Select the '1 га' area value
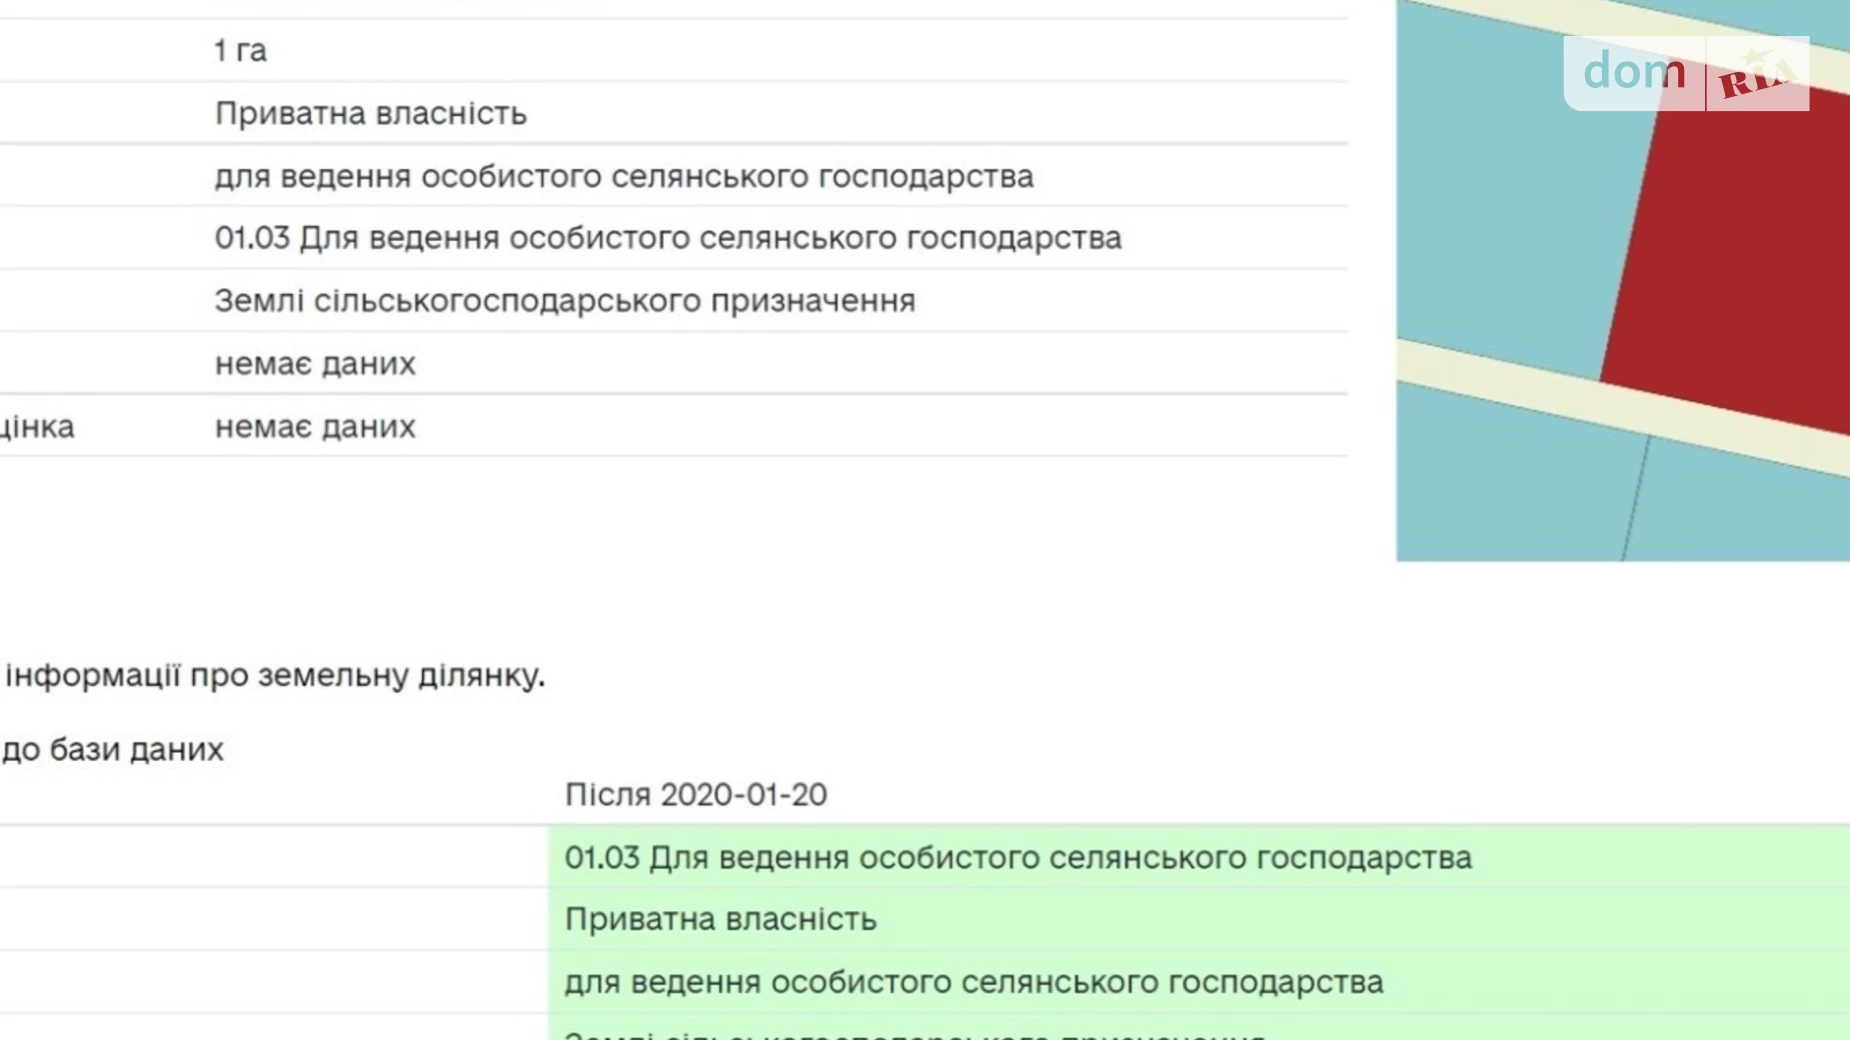Screen dimensions: 1850x1040 [x=240, y=50]
